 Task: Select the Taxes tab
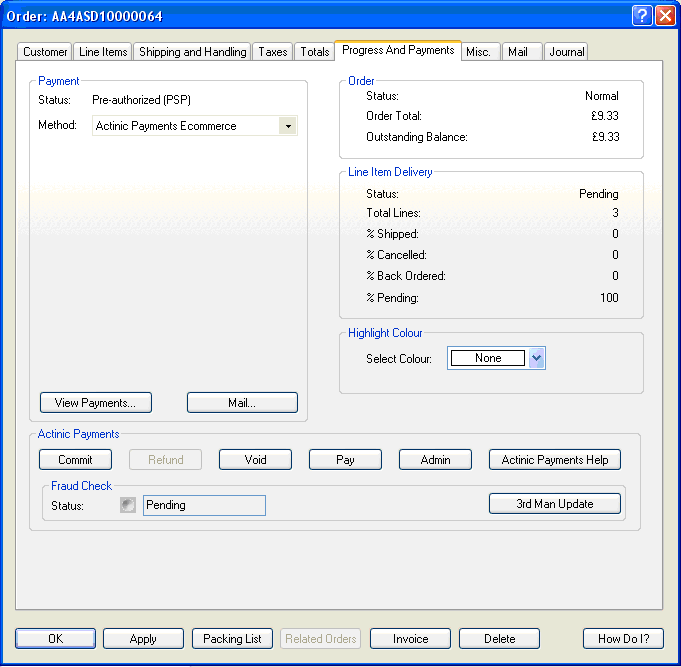[x=272, y=52]
